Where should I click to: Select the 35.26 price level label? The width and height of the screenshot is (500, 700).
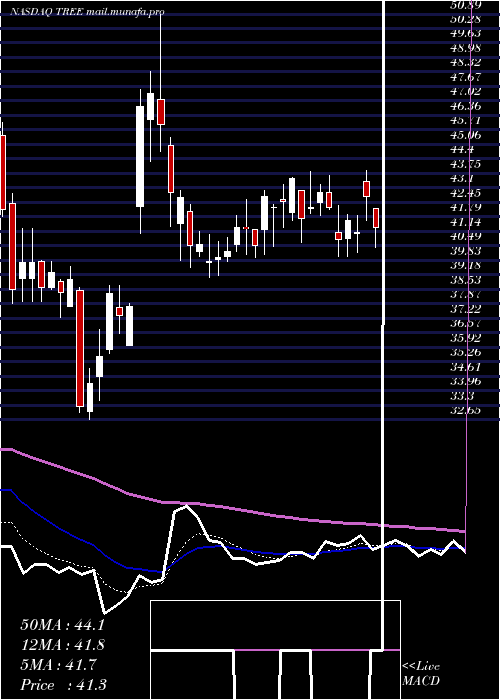point(466,353)
